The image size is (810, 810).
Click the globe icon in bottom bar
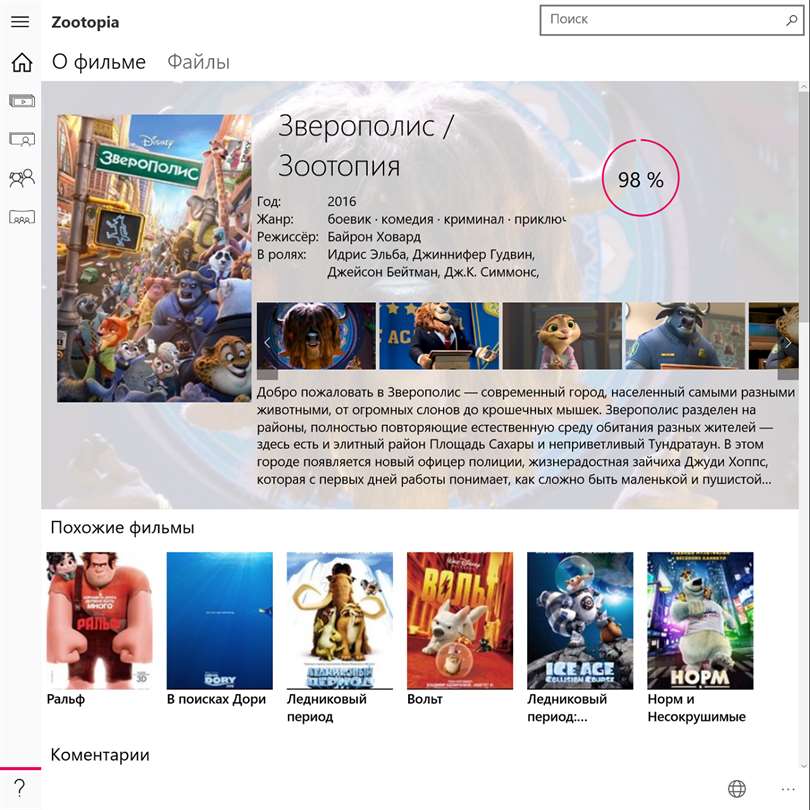(x=737, y=789)
